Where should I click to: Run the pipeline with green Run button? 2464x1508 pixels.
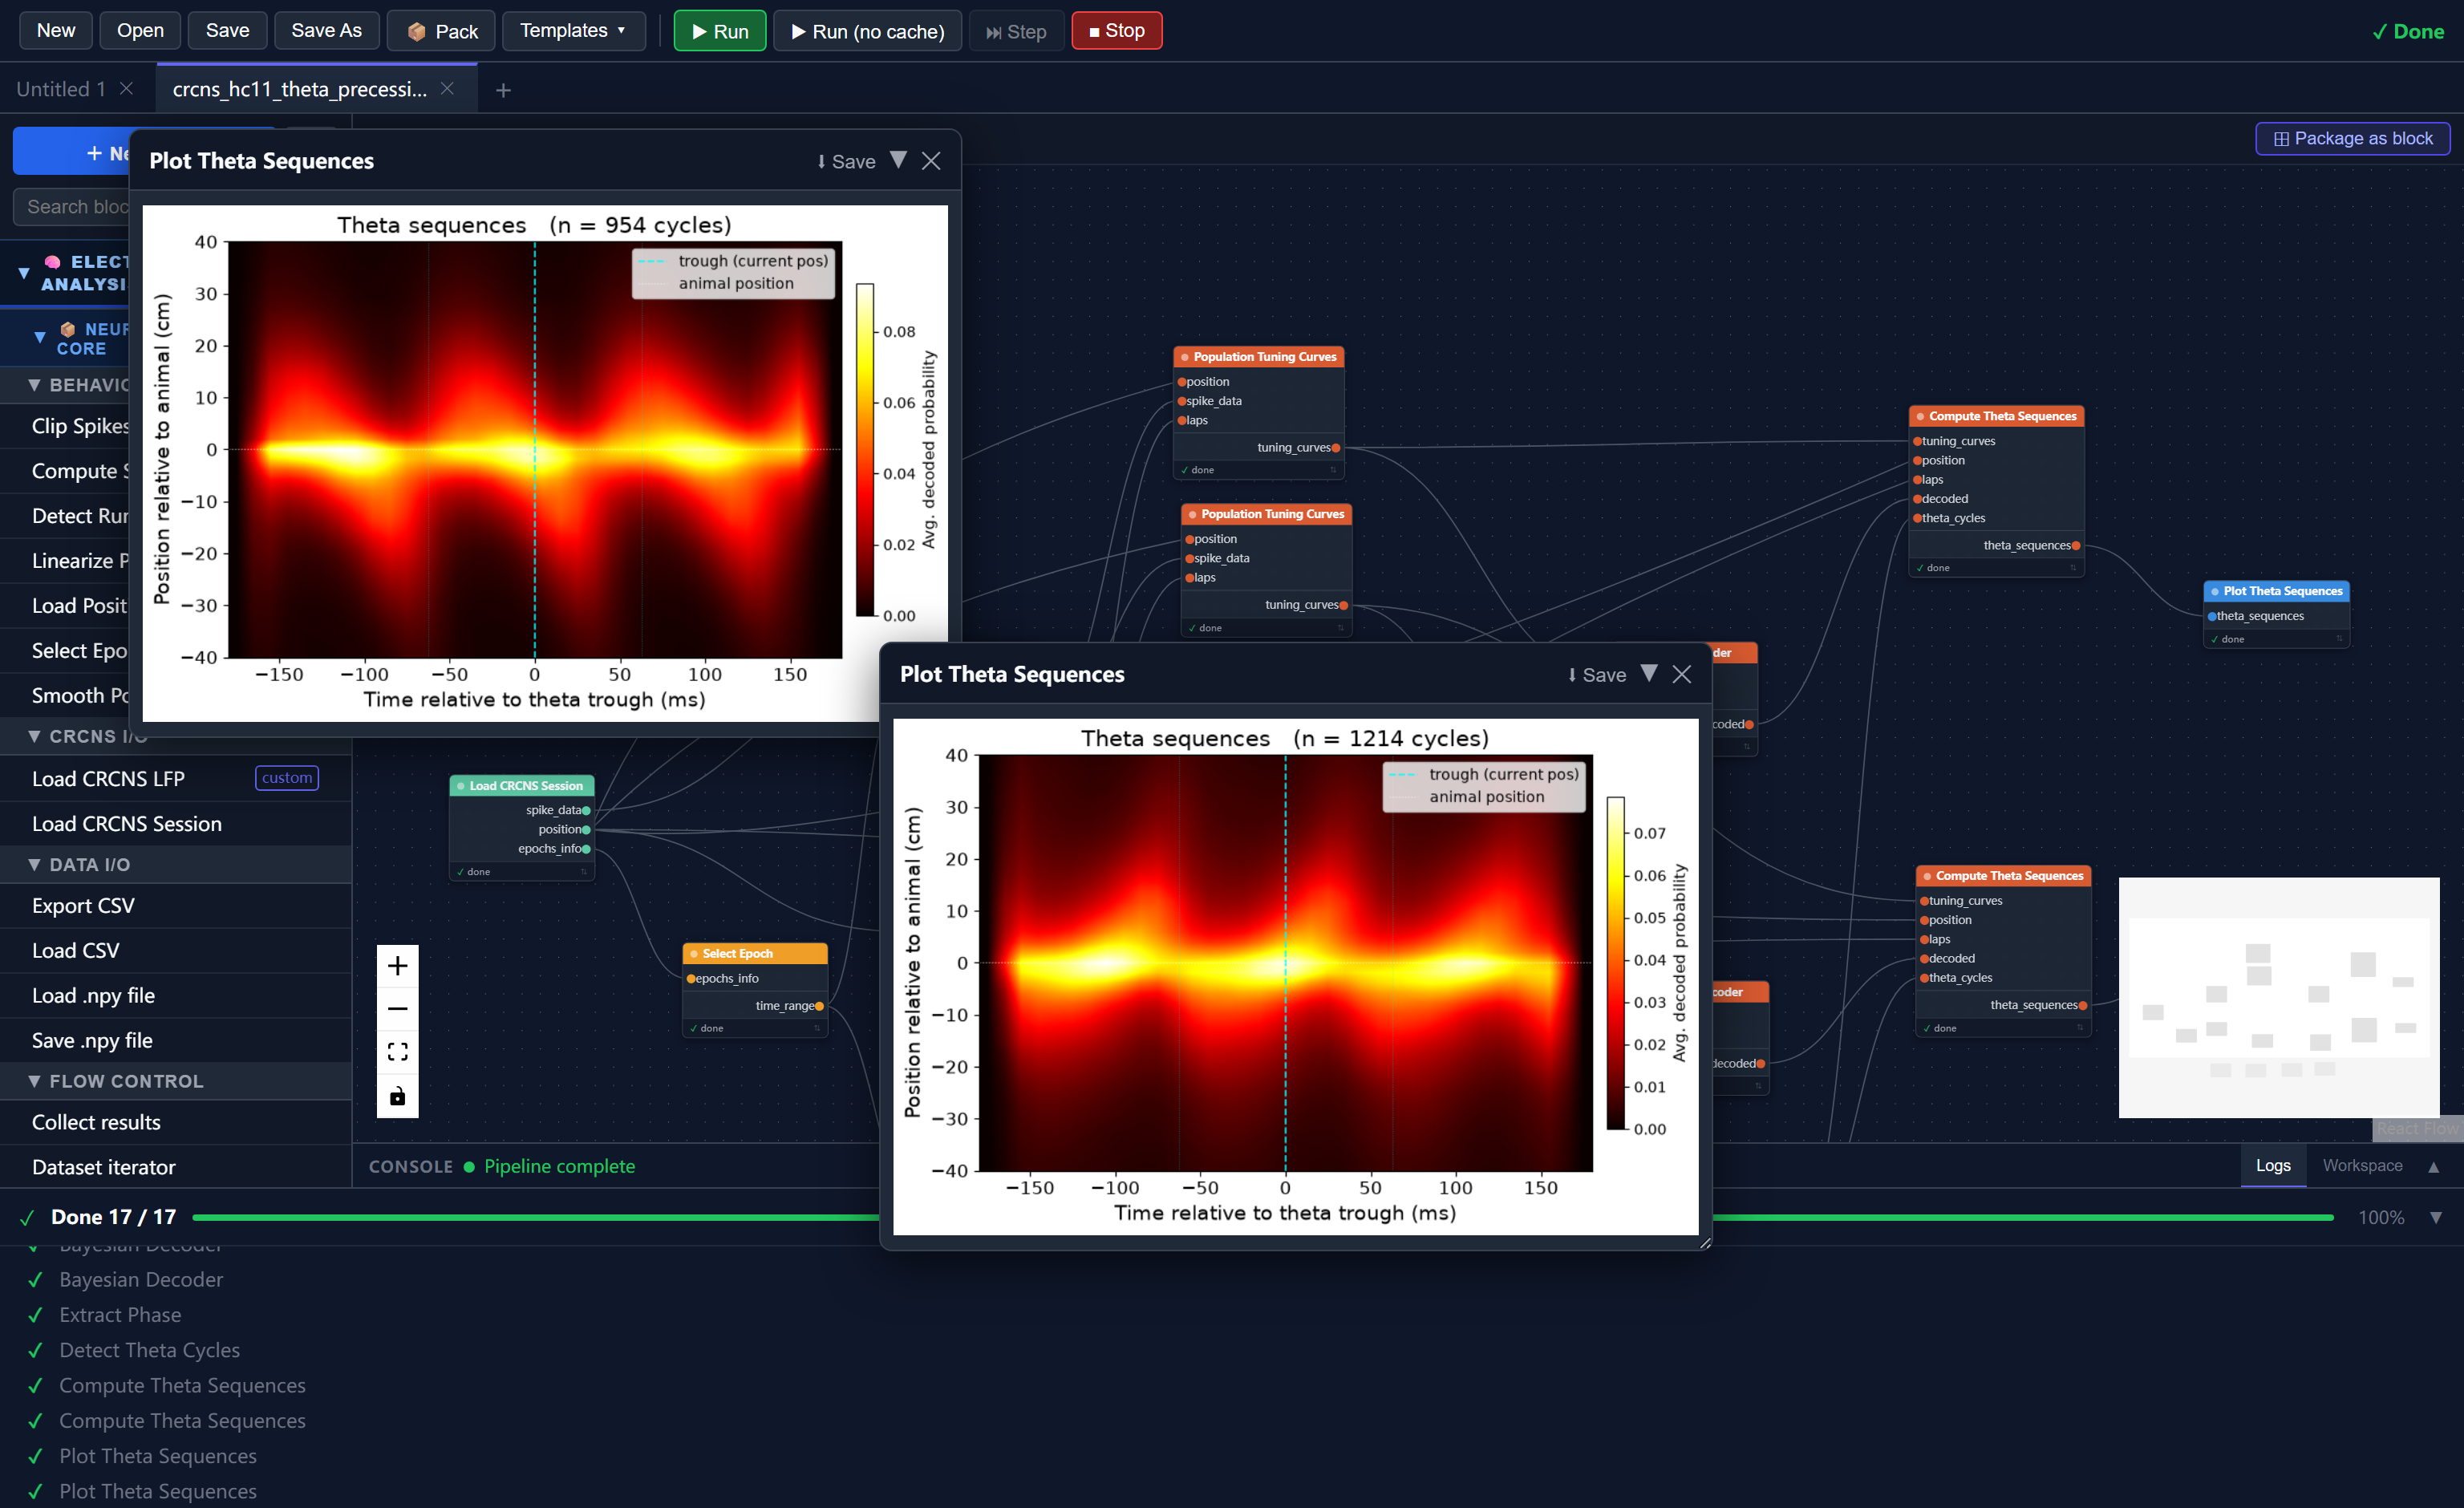[720, 31]
